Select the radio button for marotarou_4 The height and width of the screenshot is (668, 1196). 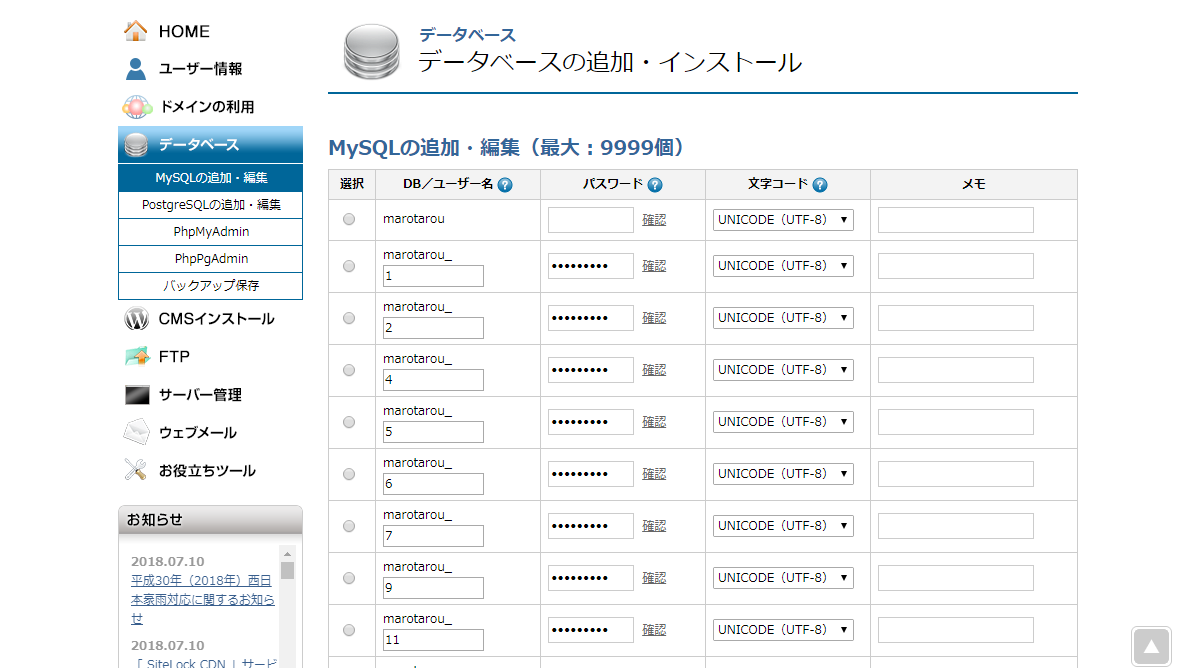coord(349,370)
